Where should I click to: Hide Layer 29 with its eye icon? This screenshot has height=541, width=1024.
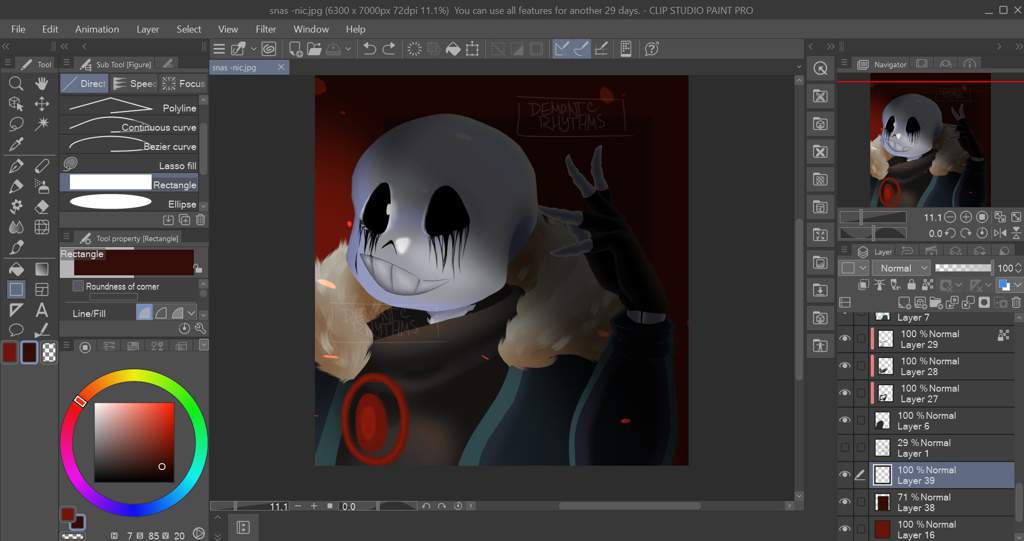click(844, 338)
